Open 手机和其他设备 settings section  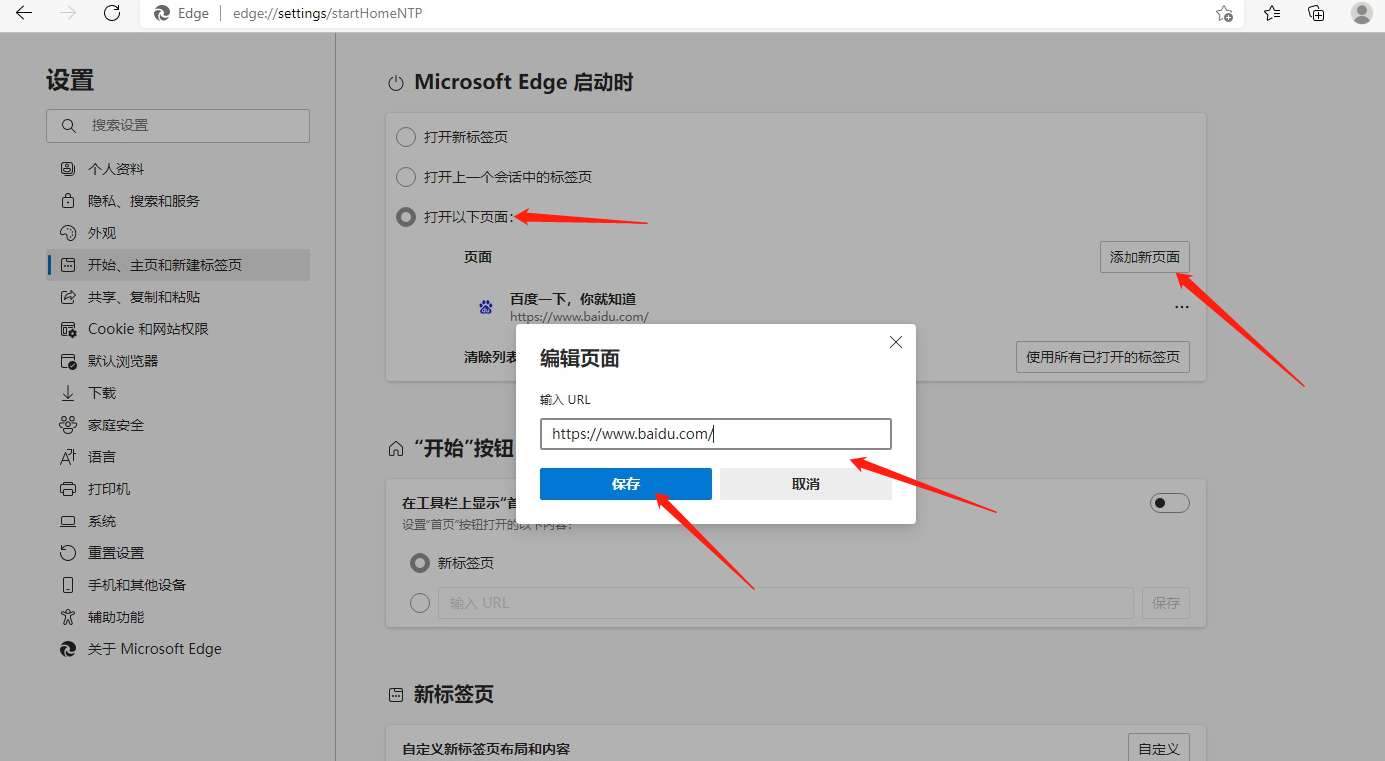point(178,585)
